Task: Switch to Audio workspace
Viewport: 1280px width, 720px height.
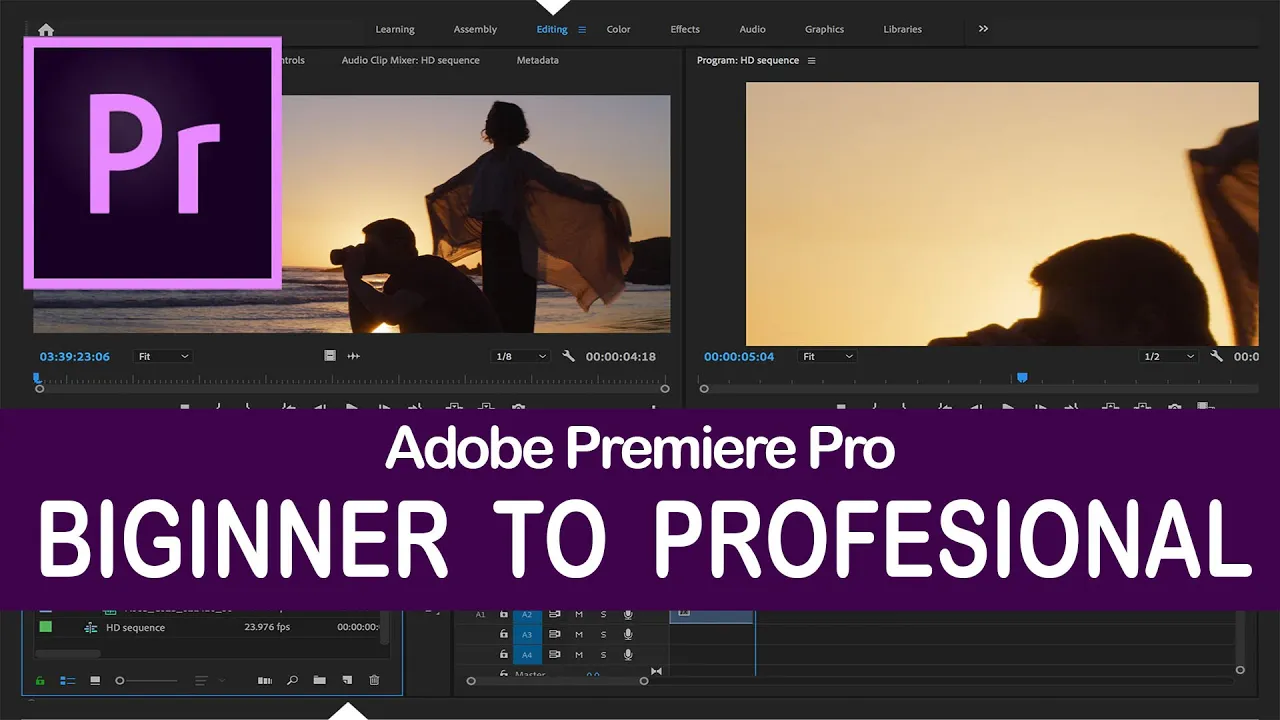Action: tap(753, 30)
